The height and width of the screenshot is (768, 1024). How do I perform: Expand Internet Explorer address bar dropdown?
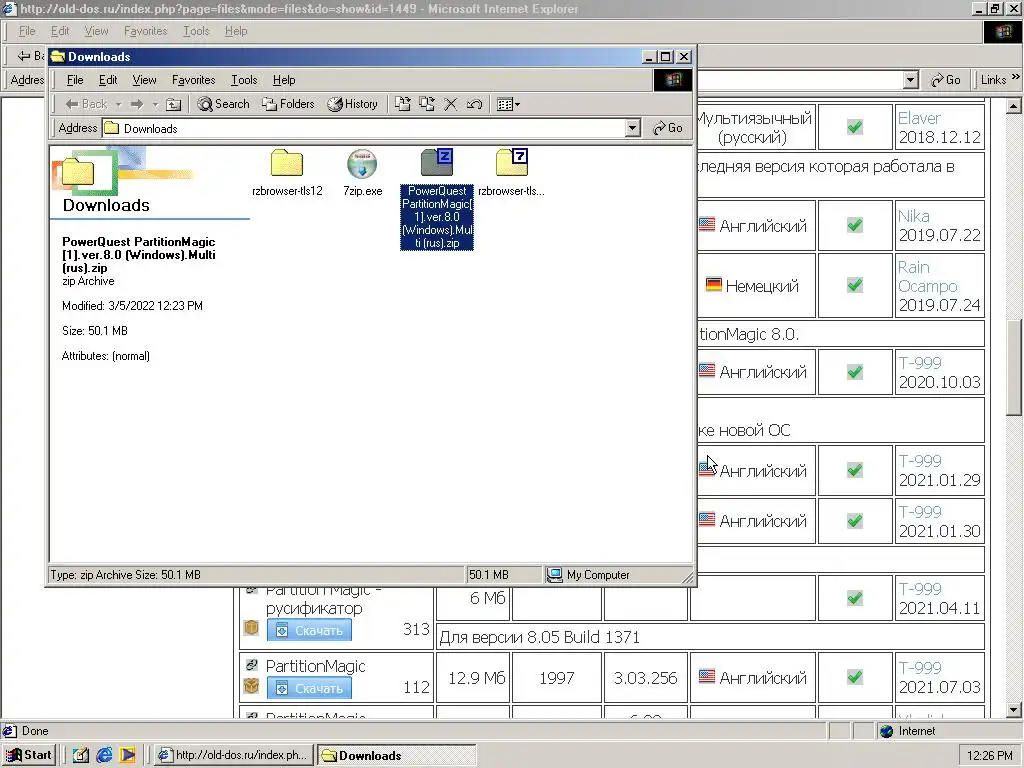[911, 80]
